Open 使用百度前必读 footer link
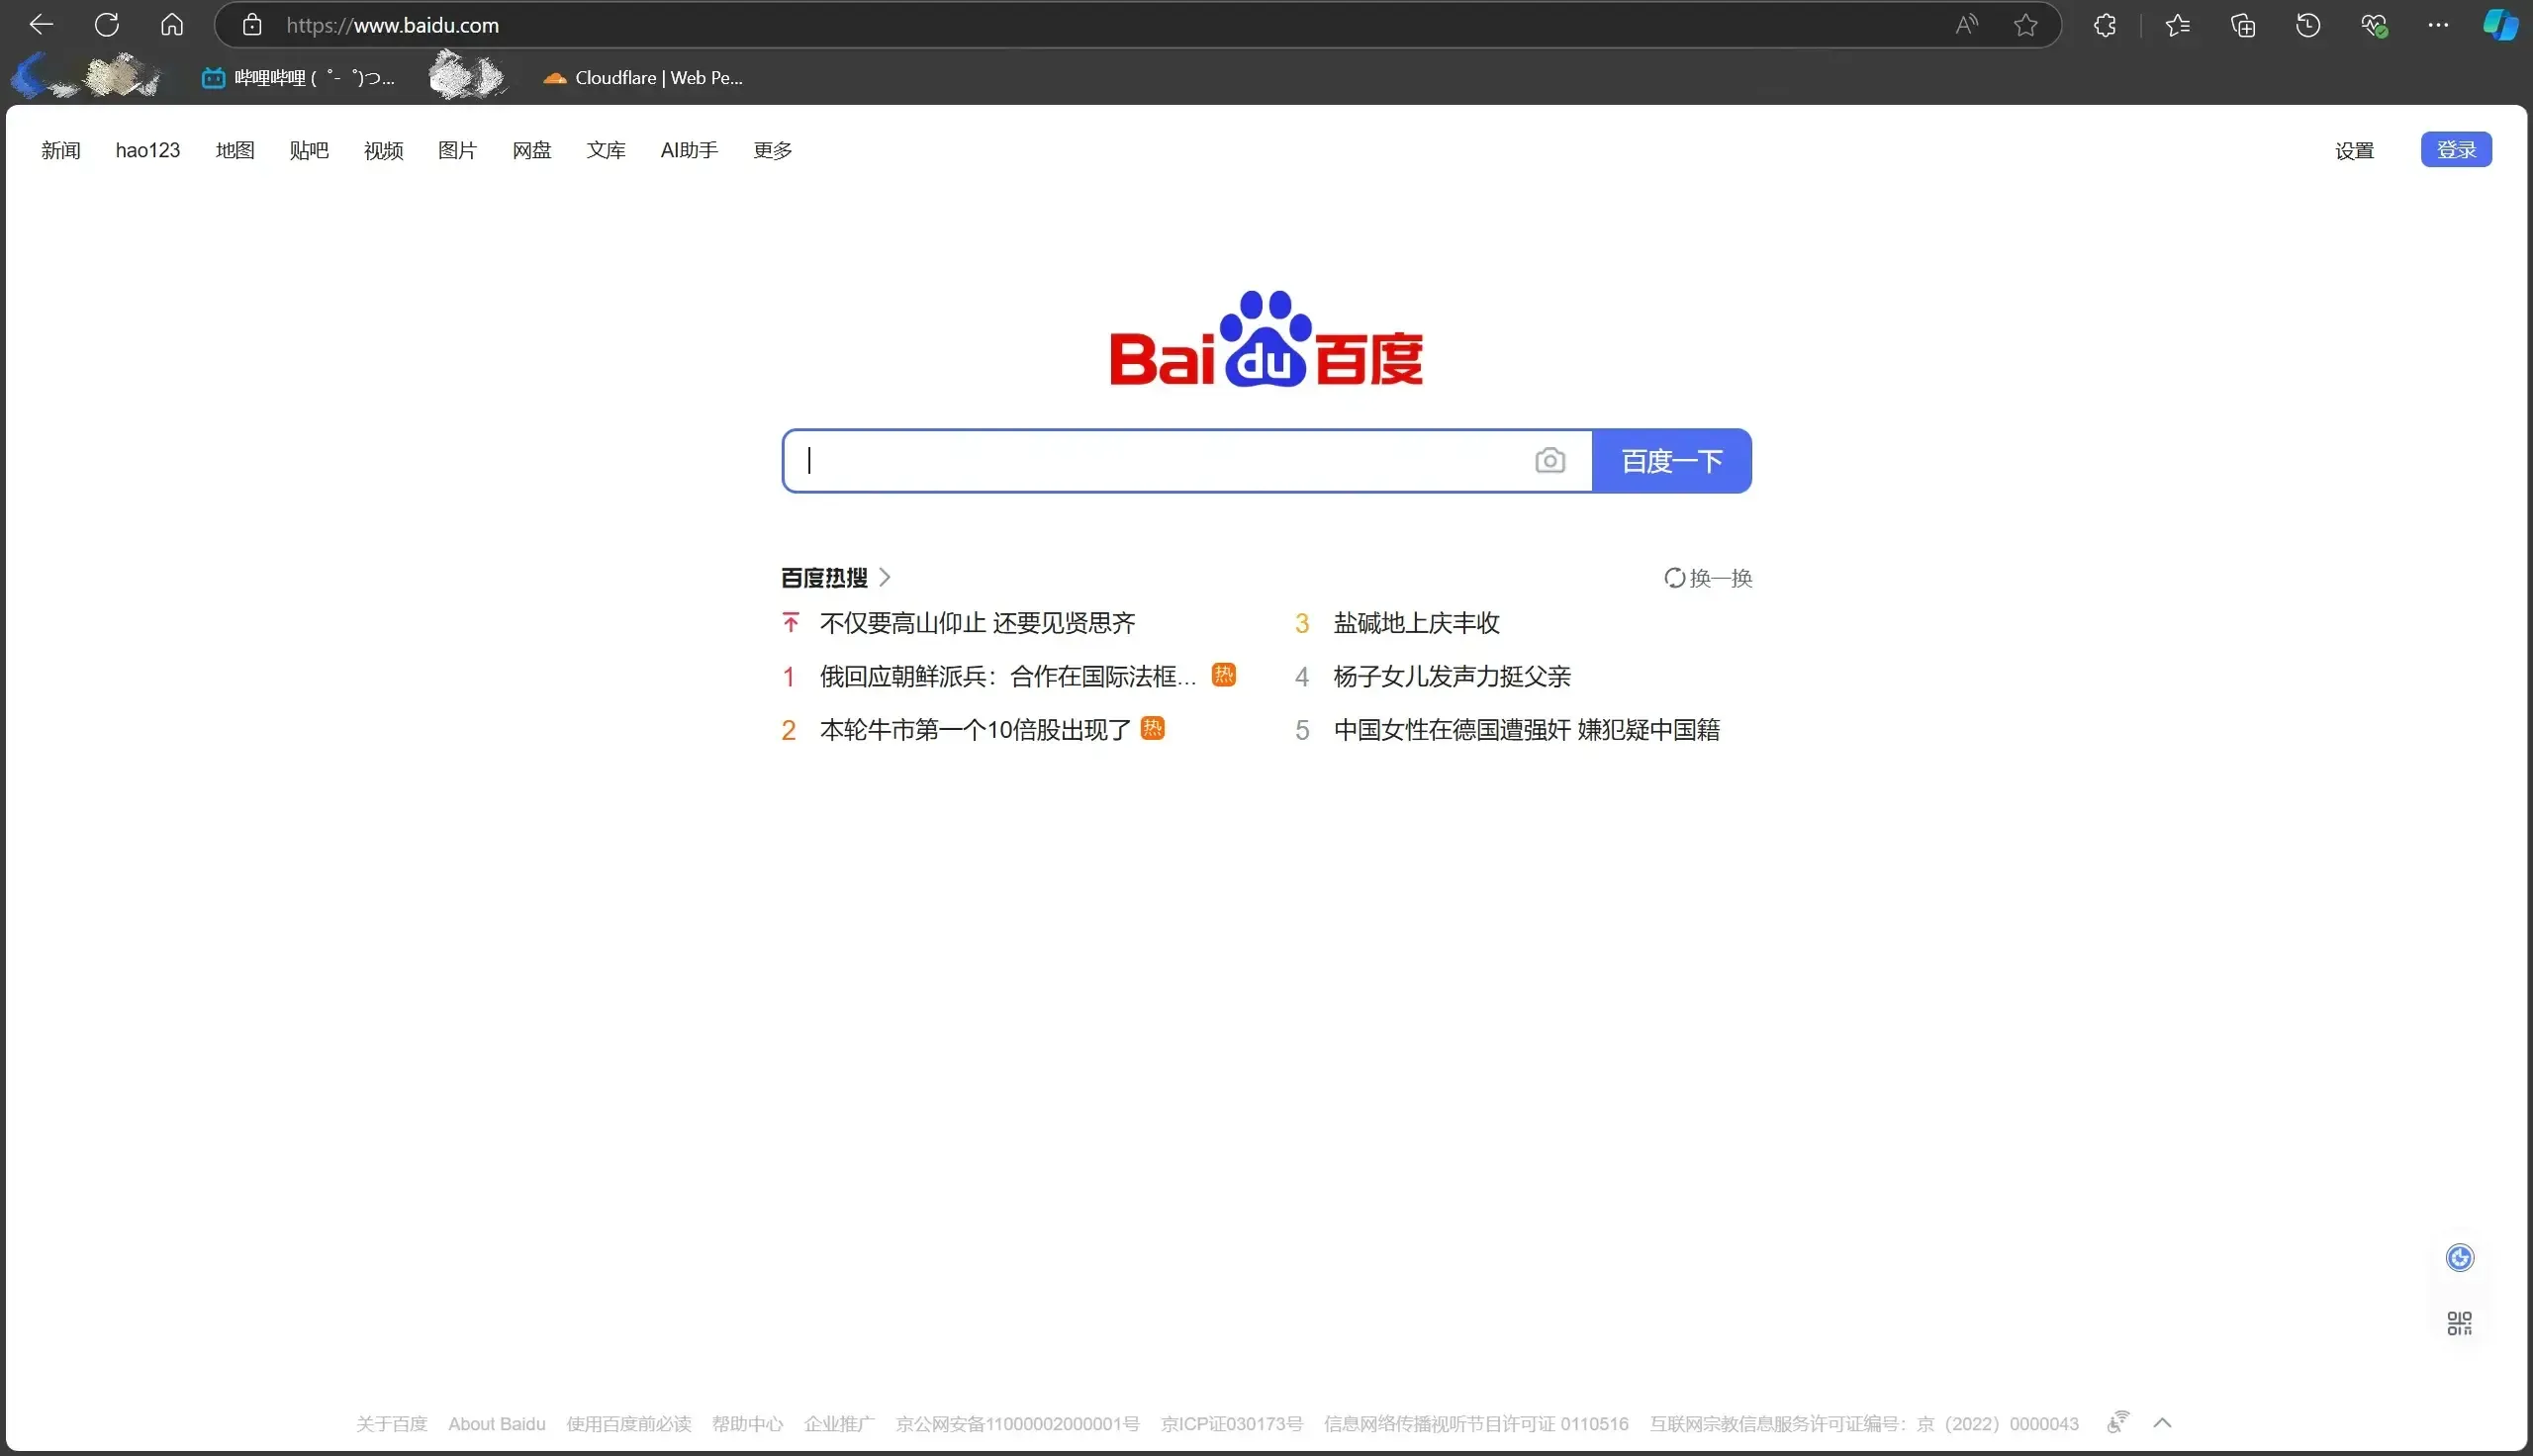 click(x=629, y=1423)
